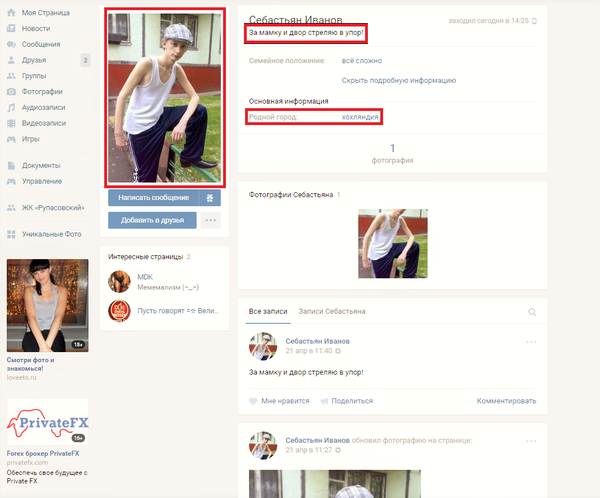The image size is (600, 498).
Task: Click the Поделиться megaphone icon
Action: 324,401
